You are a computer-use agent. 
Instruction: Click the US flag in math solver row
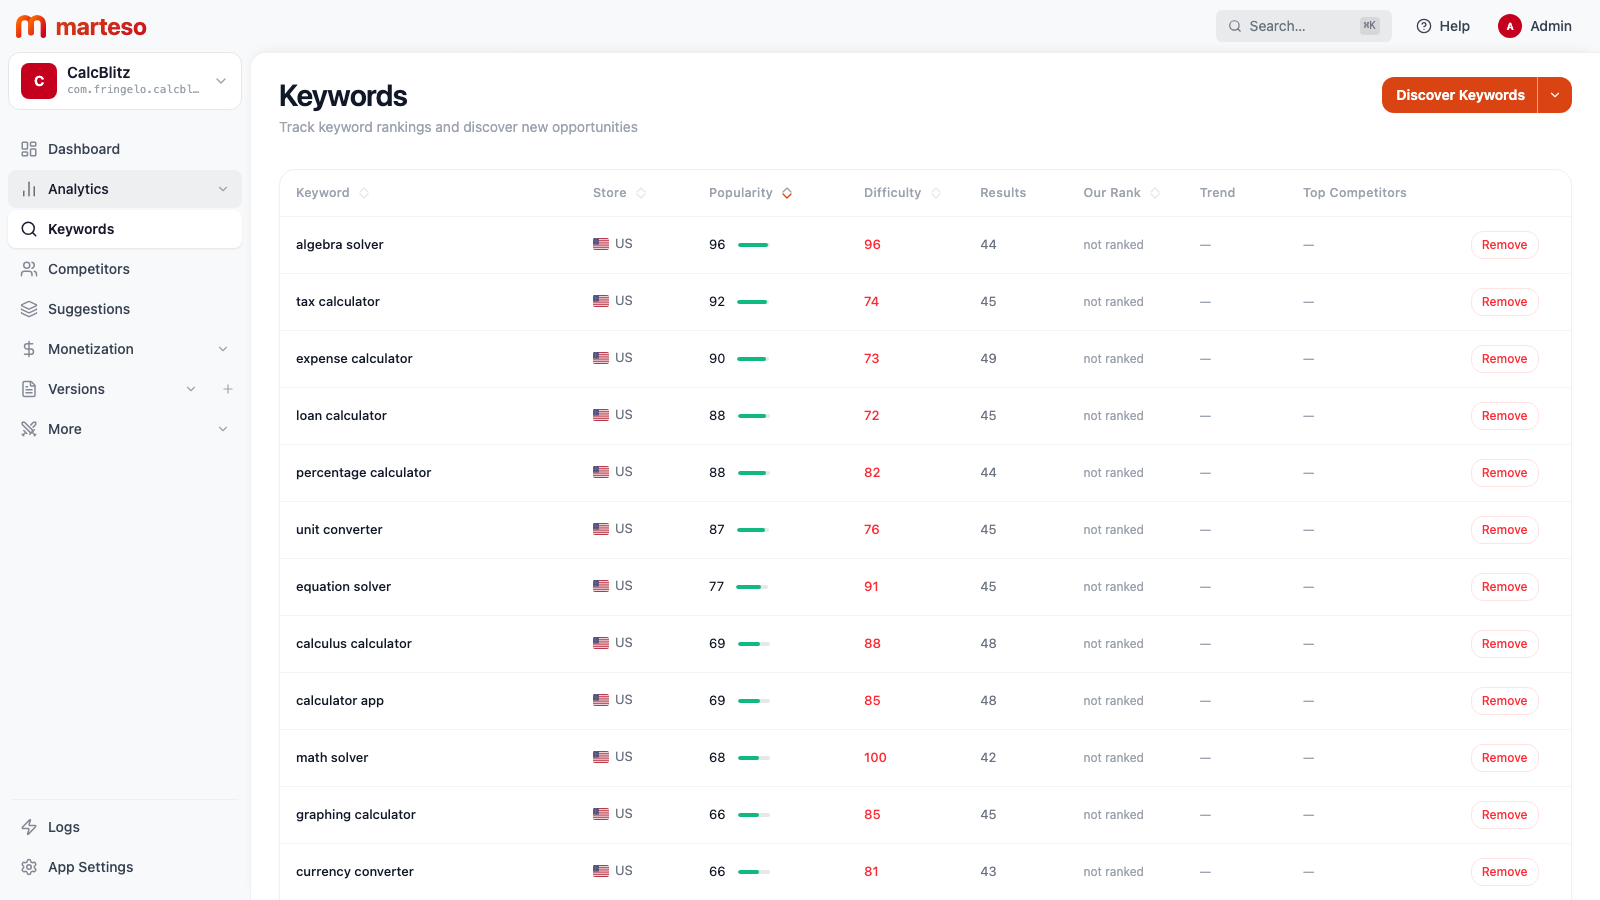[601, 757]
